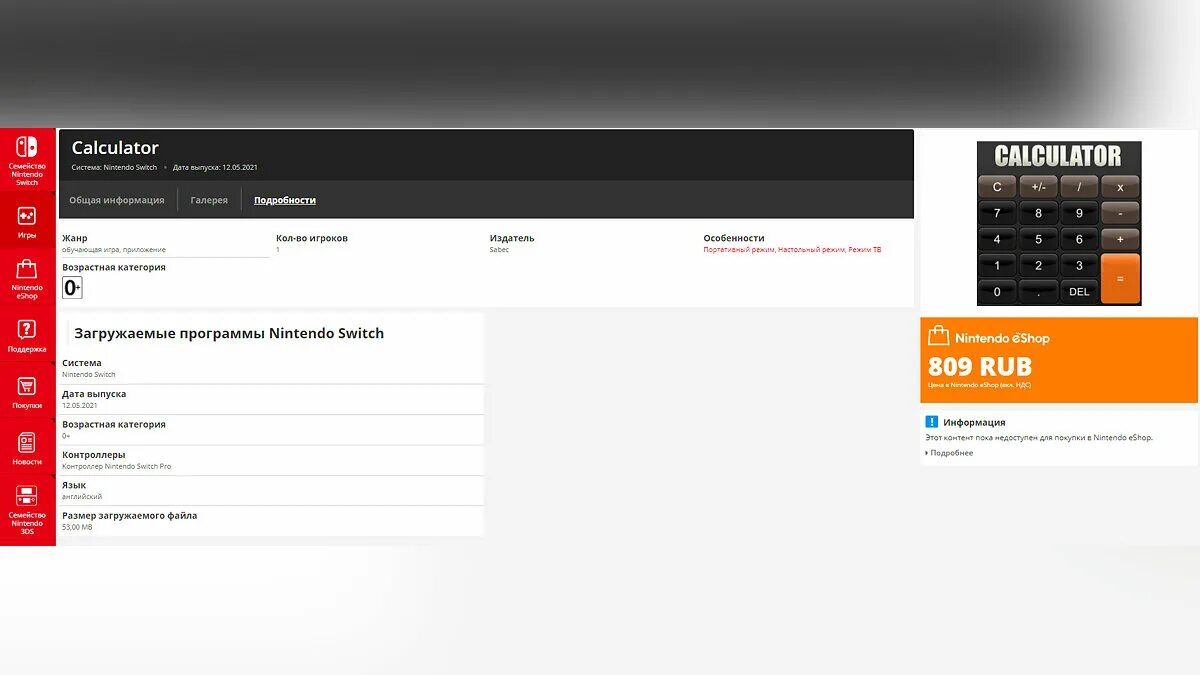Screen dimensions: 1200x675
Task: Click the Цена в Nintendo eShop note
Action: [x=978, y=385]
